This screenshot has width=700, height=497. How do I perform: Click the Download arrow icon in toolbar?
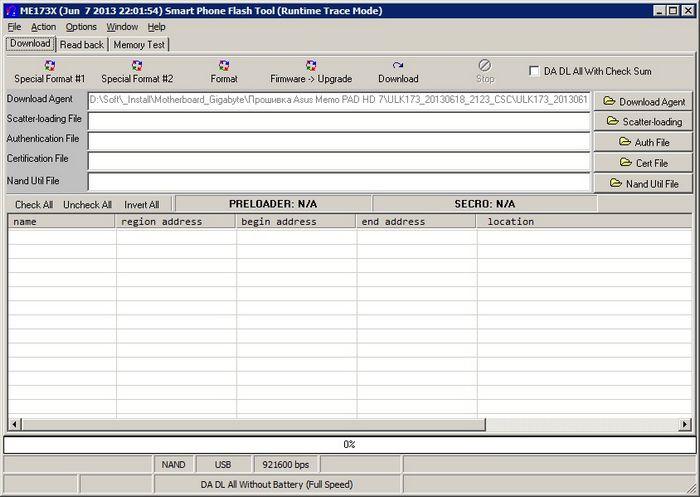[x=398, y=66]
